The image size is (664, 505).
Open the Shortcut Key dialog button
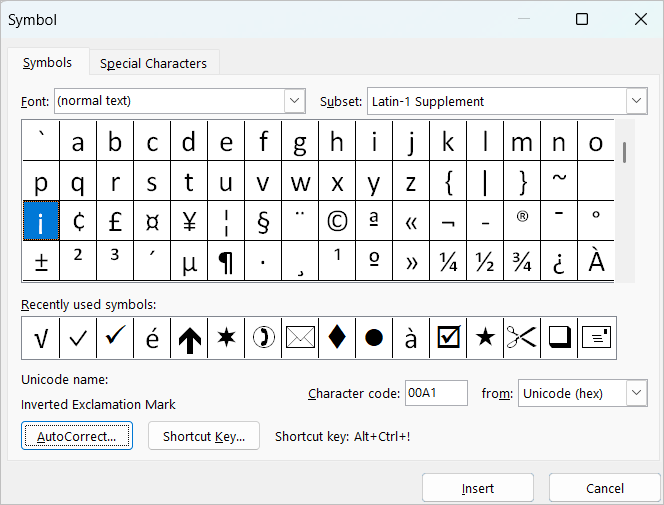coord(204,436)
